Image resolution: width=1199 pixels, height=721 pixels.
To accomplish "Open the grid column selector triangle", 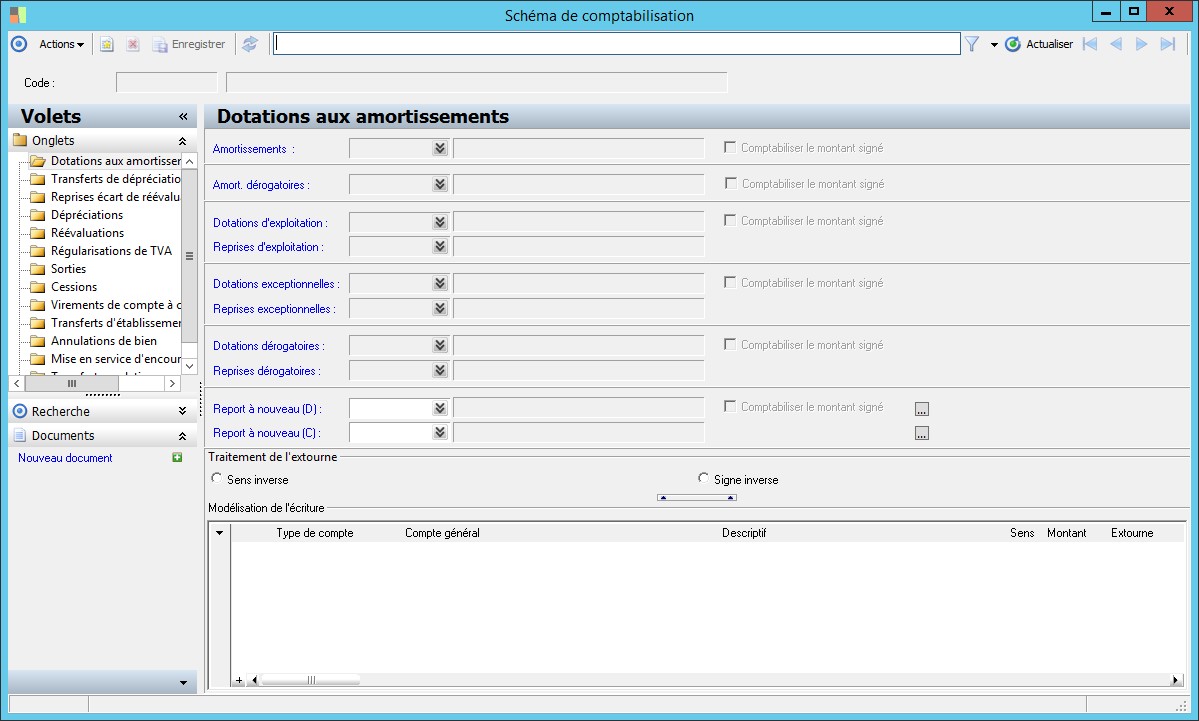I will (x=219, y=533).
